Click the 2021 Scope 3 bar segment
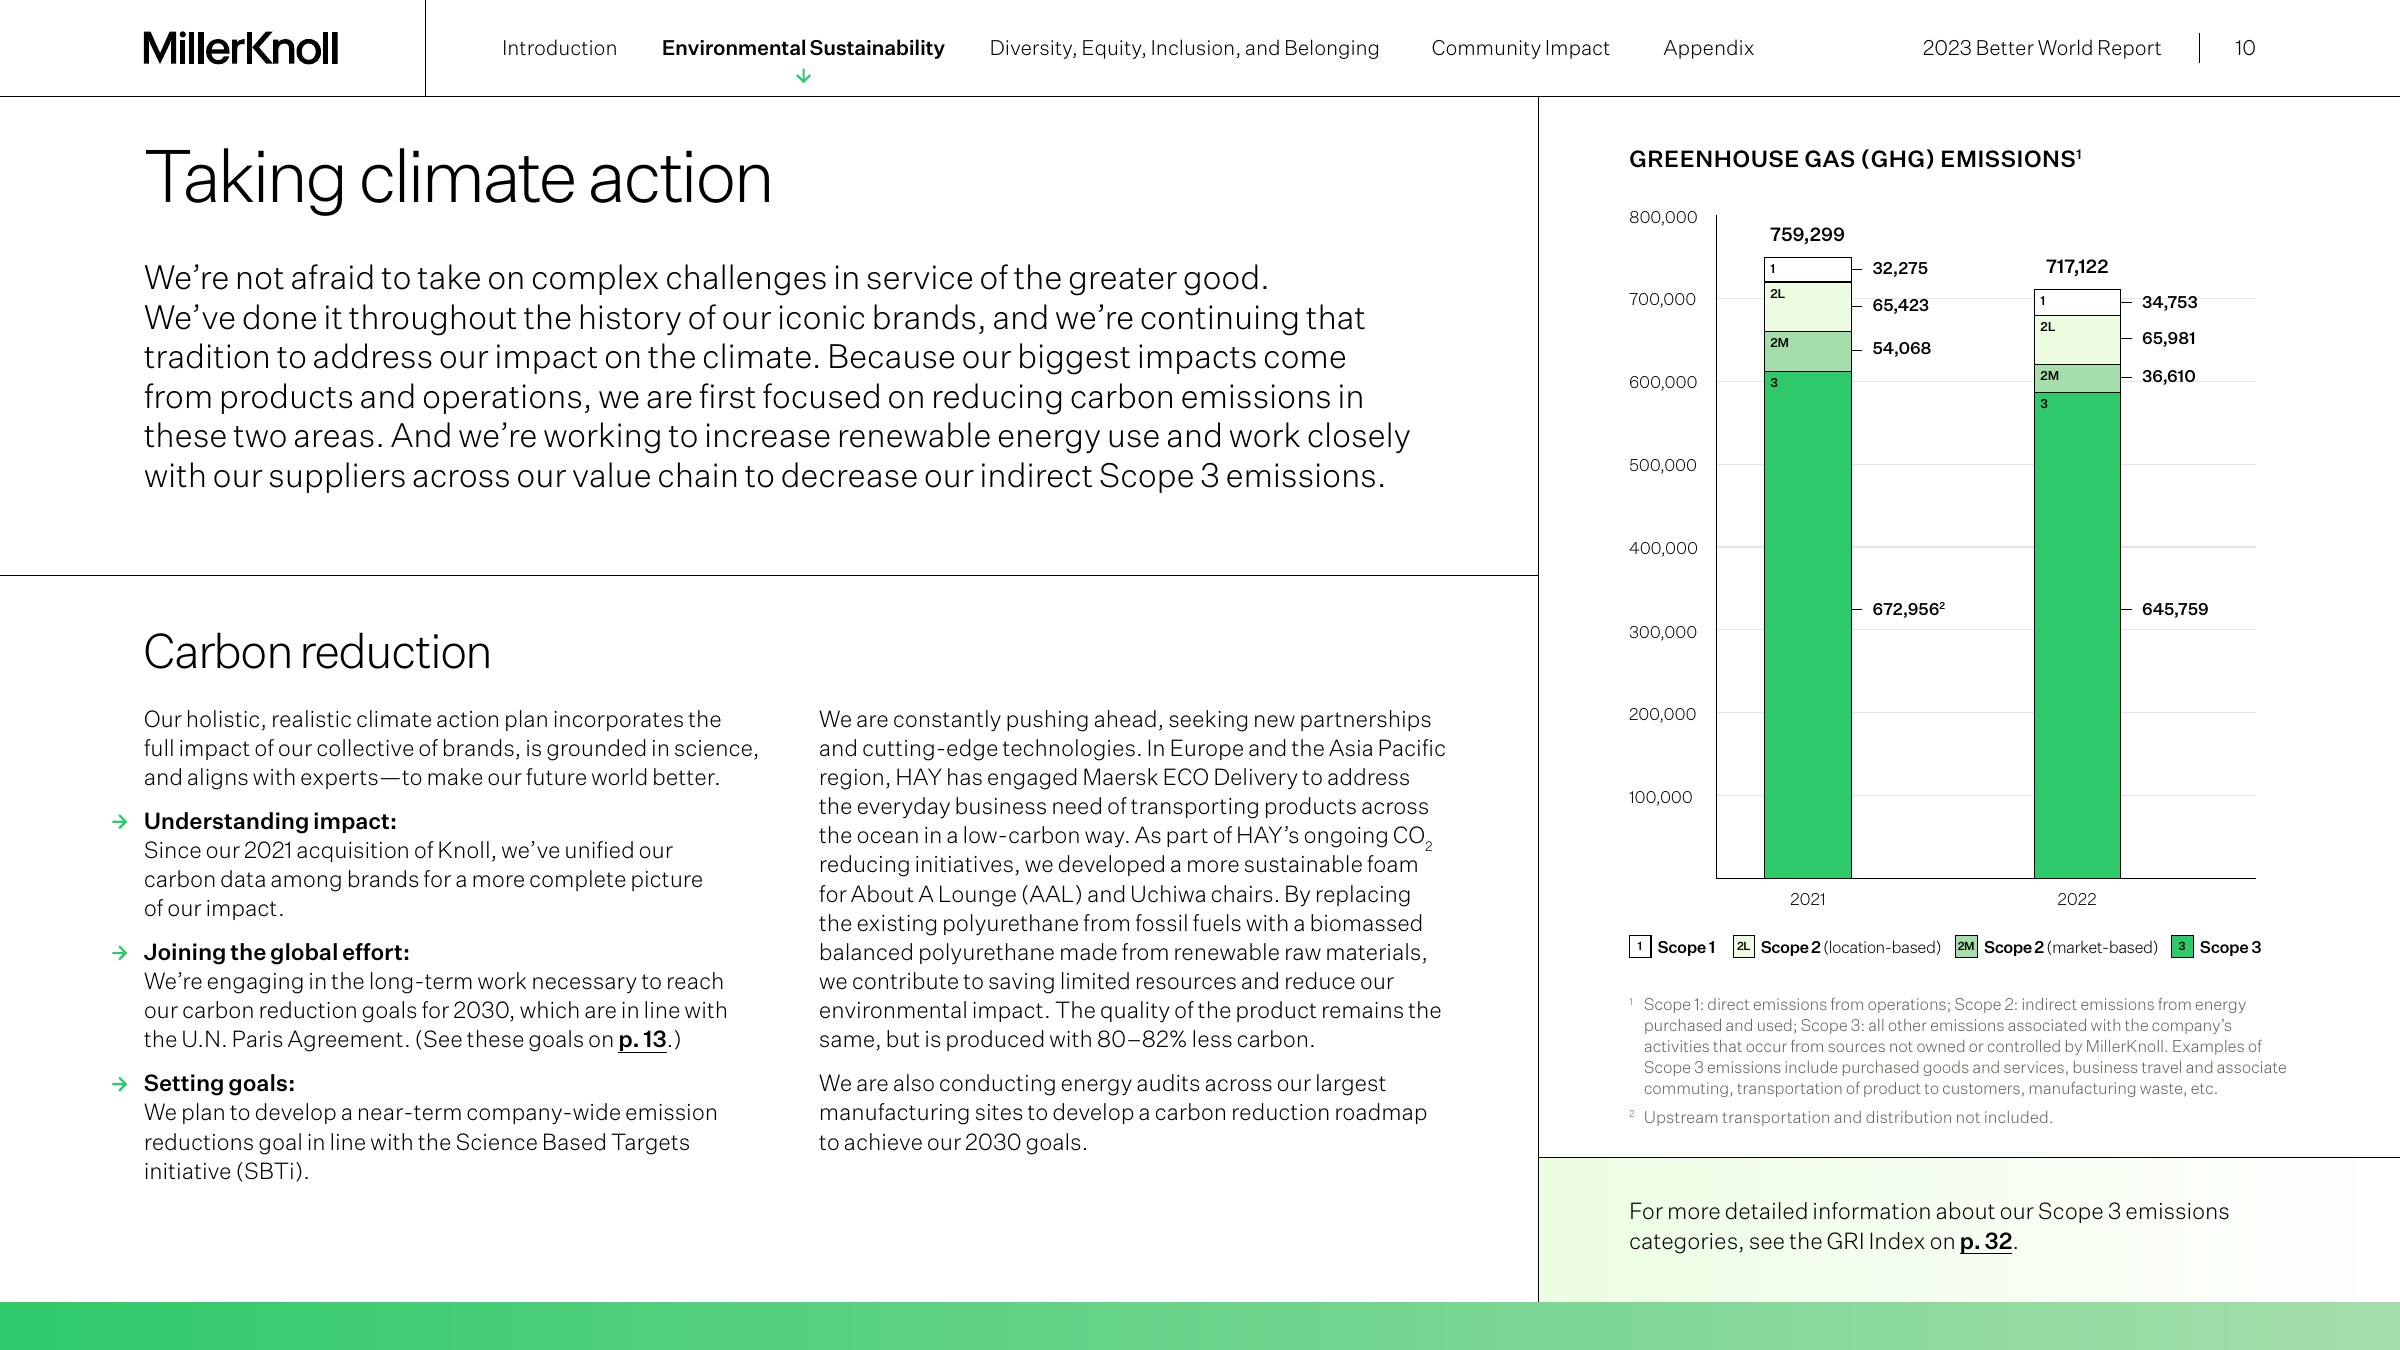 (1807, 625)
